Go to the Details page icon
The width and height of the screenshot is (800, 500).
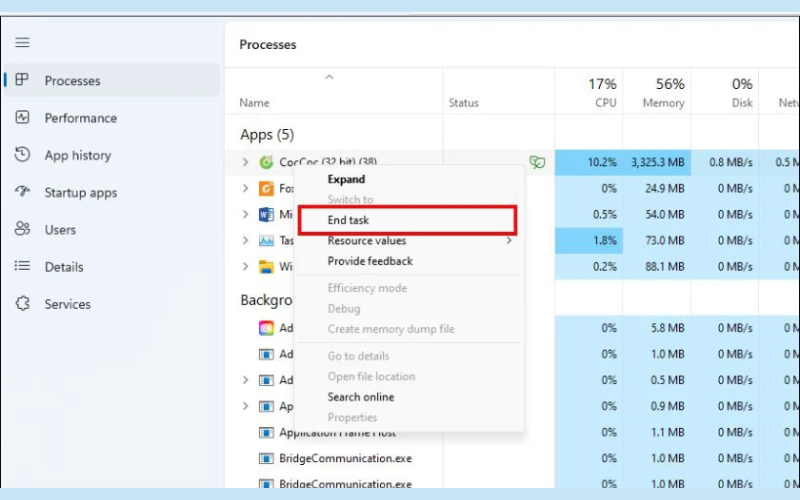22,266
